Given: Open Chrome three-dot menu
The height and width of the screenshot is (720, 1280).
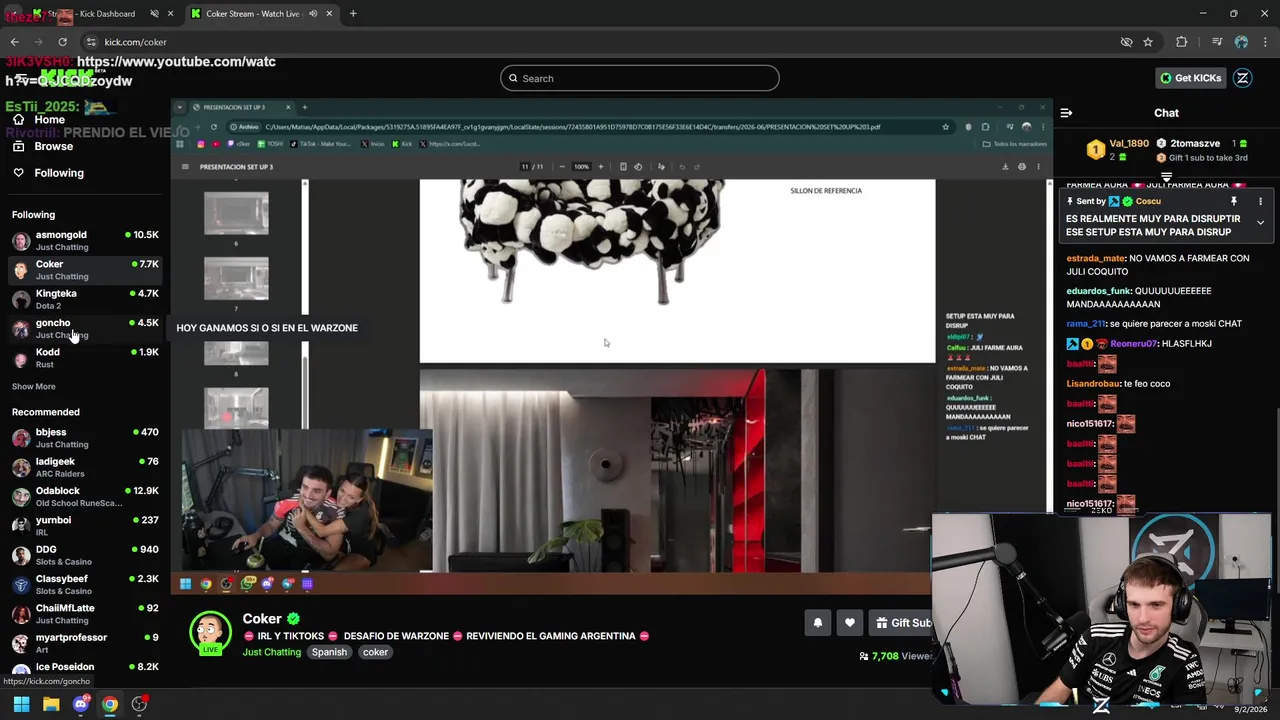Looking at the screenshot, I should (x=1264, y=42).
